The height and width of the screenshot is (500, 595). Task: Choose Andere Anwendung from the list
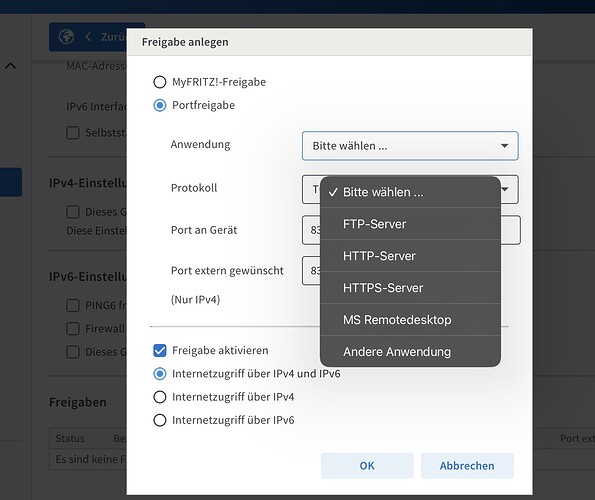coord(410,351)
